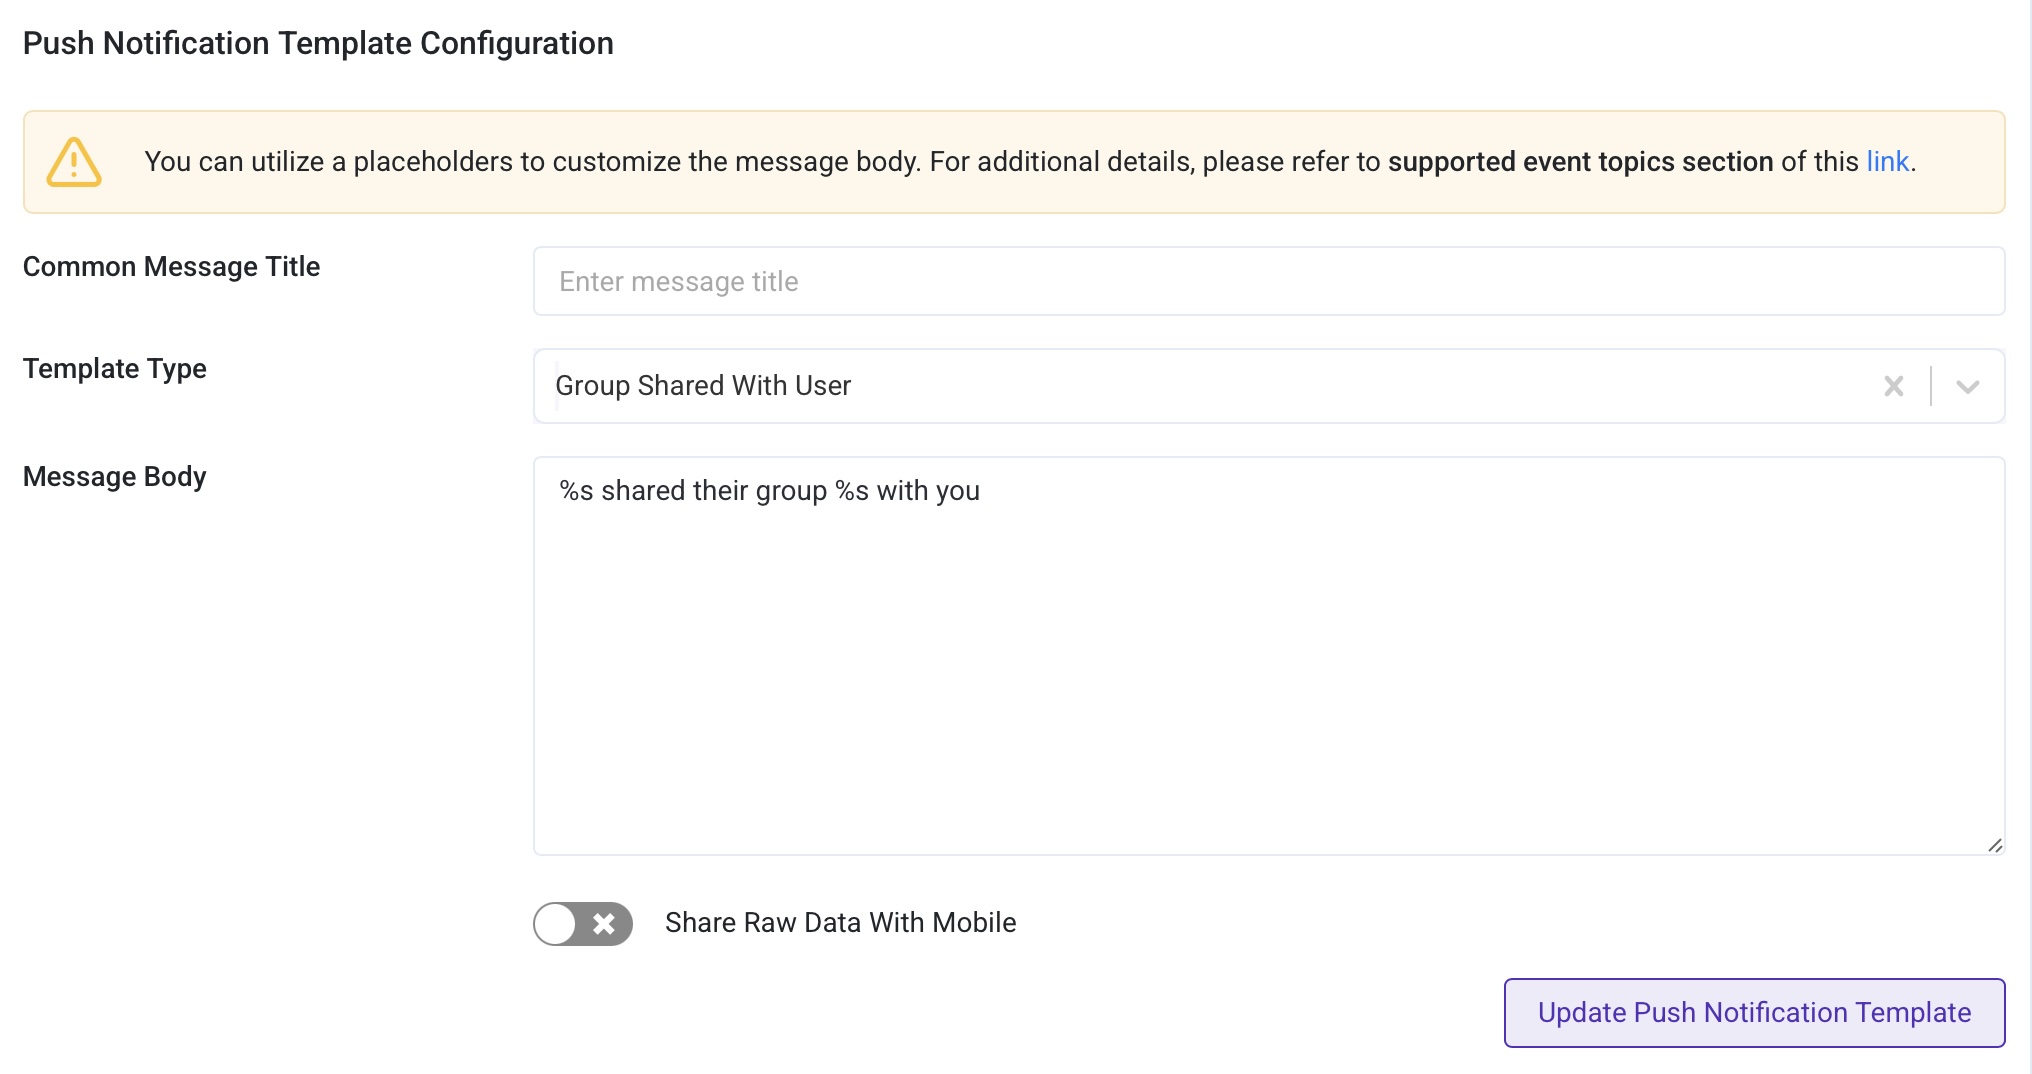
Task: Grab the Message Body resize handle
Action: 1994,845
